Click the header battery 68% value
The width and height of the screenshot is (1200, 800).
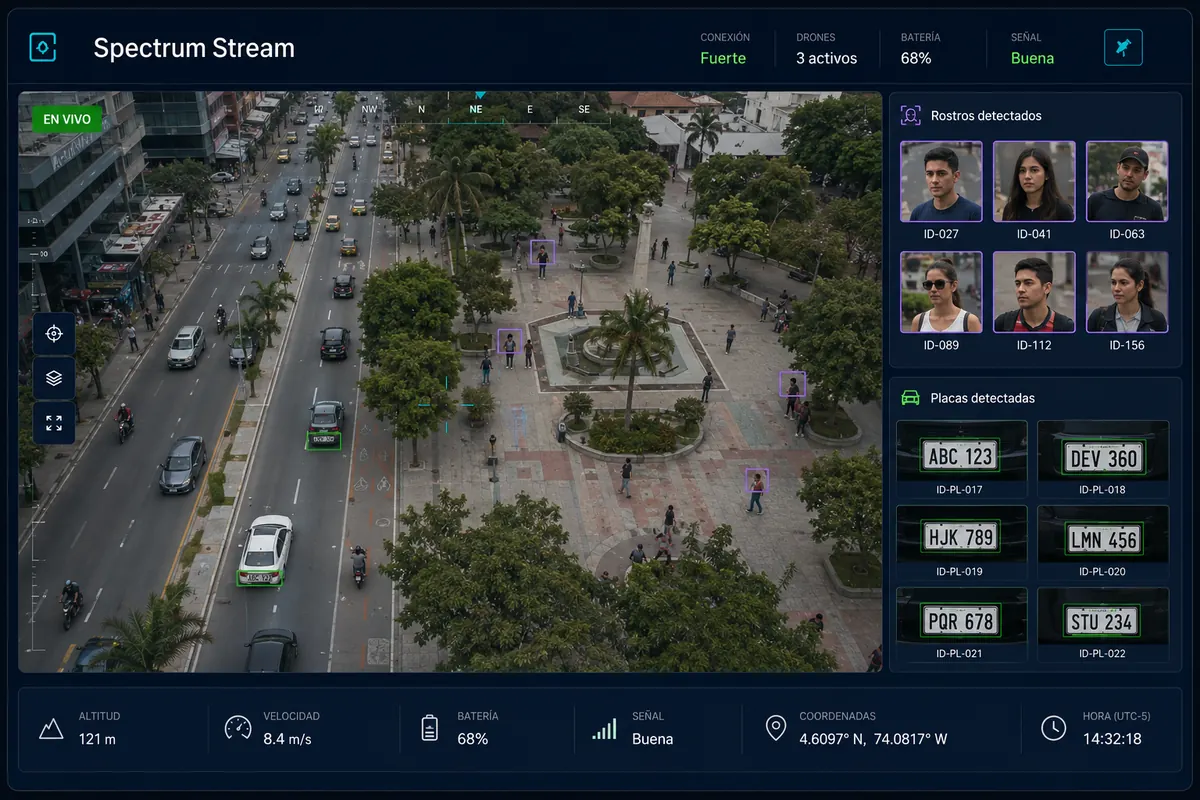point(916,58)
